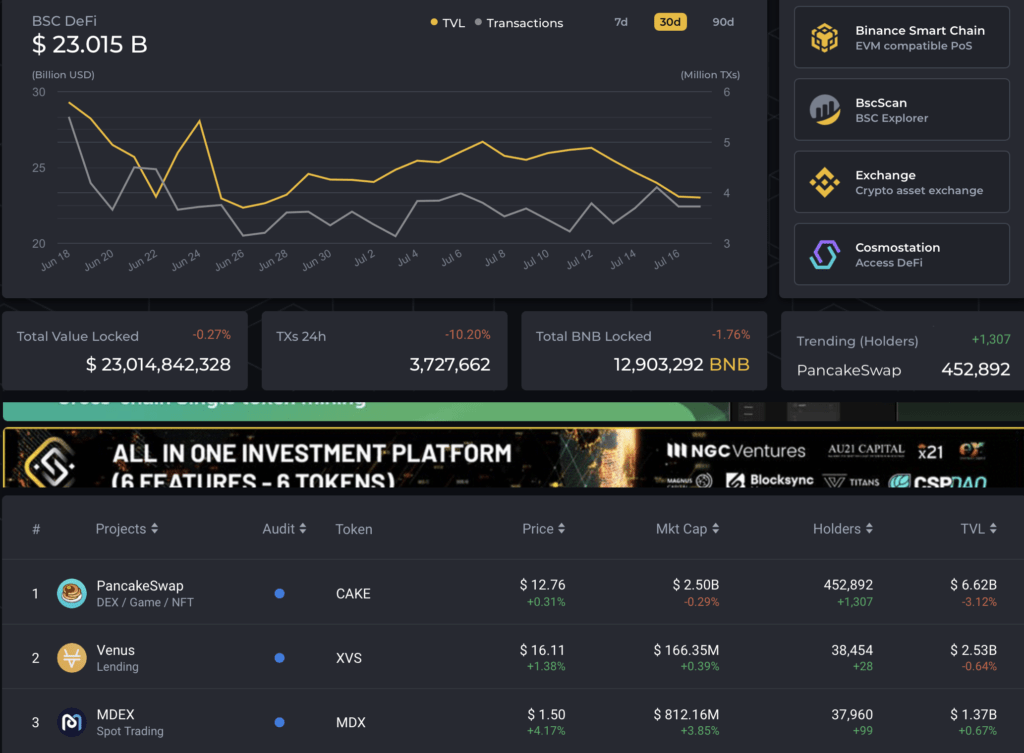Click the PancakeSwap project logo
This screenshot has width=1024, height=753.
tap(72, 593)
